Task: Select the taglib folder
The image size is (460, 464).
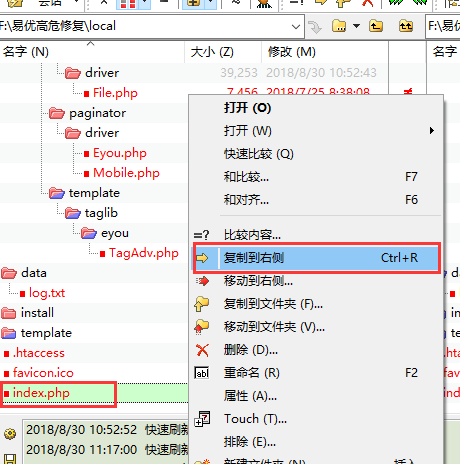Action: (91, 213)
